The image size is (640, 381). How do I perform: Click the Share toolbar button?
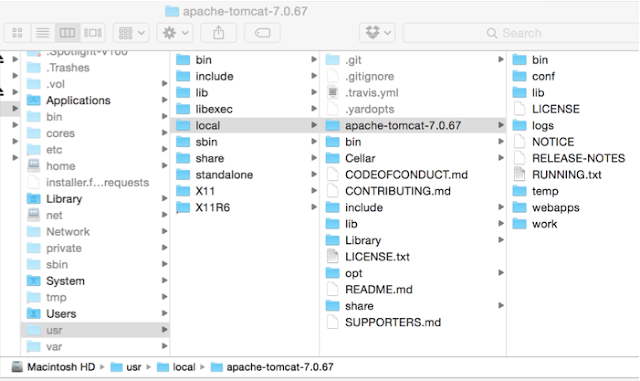click(218, 33)
